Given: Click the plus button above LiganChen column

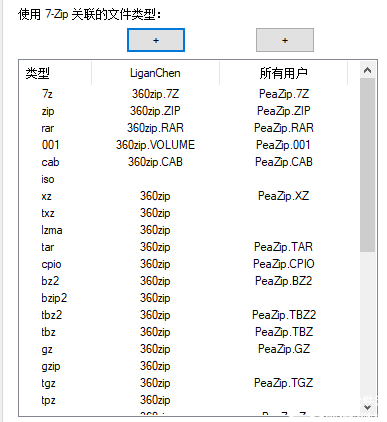Looking at the screenshot, I should (x=156, y=40).
